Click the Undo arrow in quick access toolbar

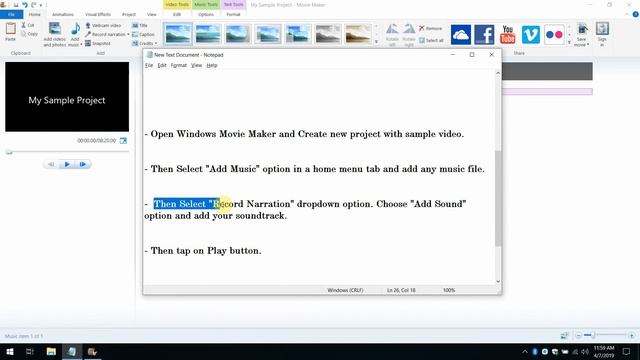[x=25, y=5]
